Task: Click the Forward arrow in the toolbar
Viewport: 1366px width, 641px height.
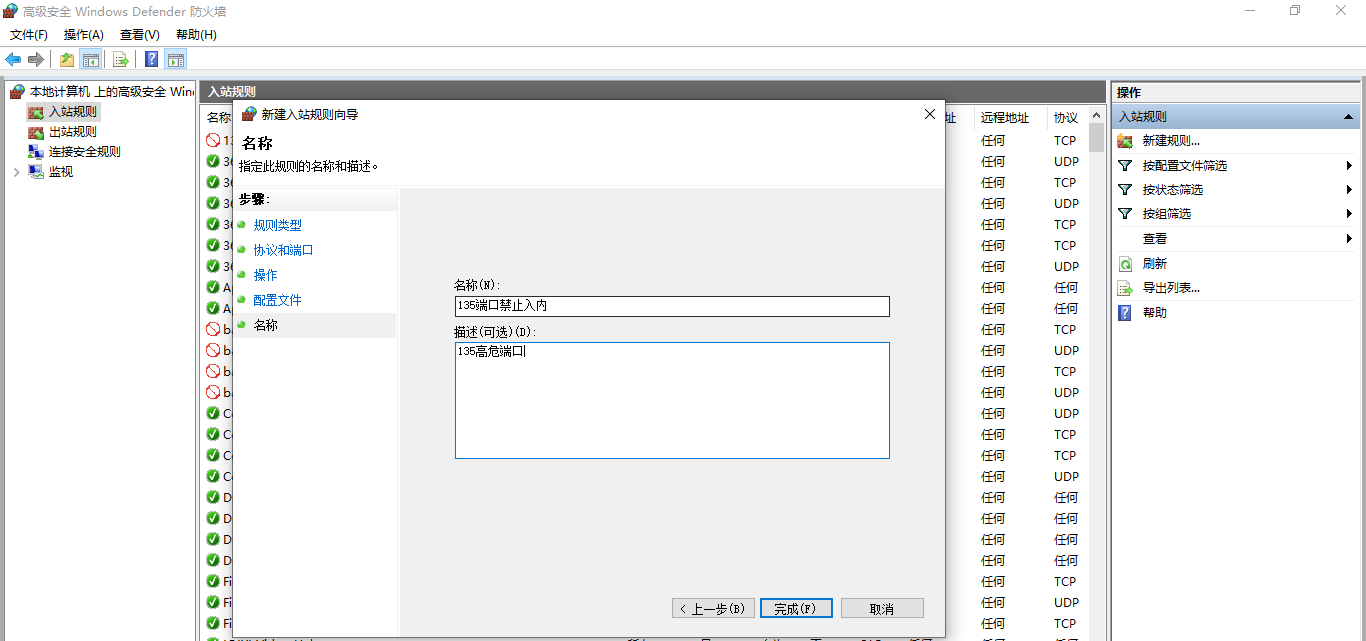Action: (x=36, y=59)
